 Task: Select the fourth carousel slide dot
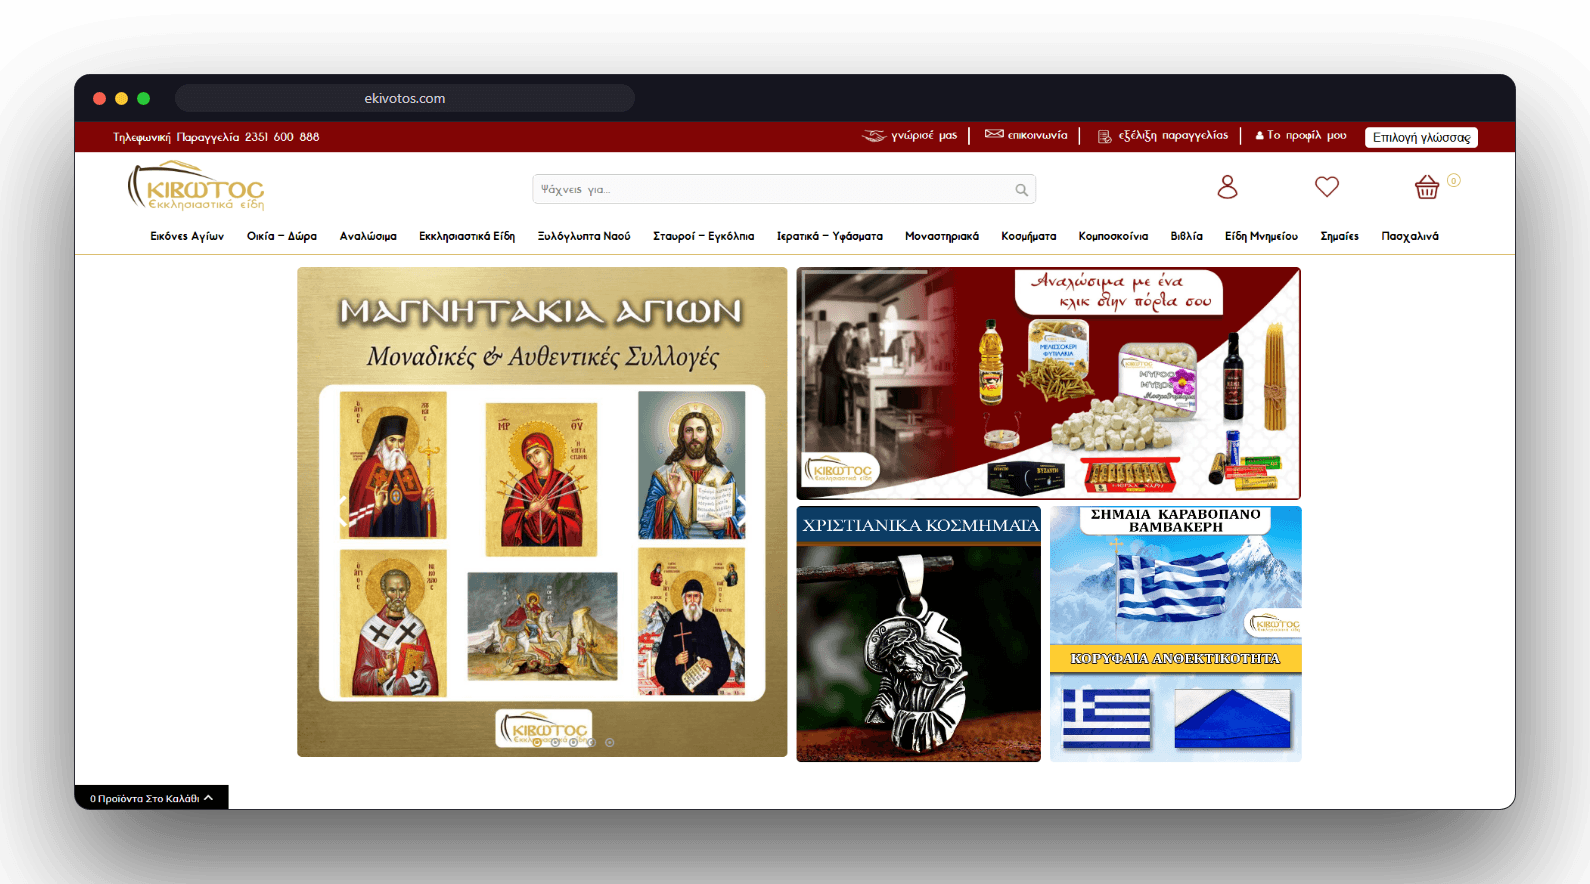pos(591,742)
